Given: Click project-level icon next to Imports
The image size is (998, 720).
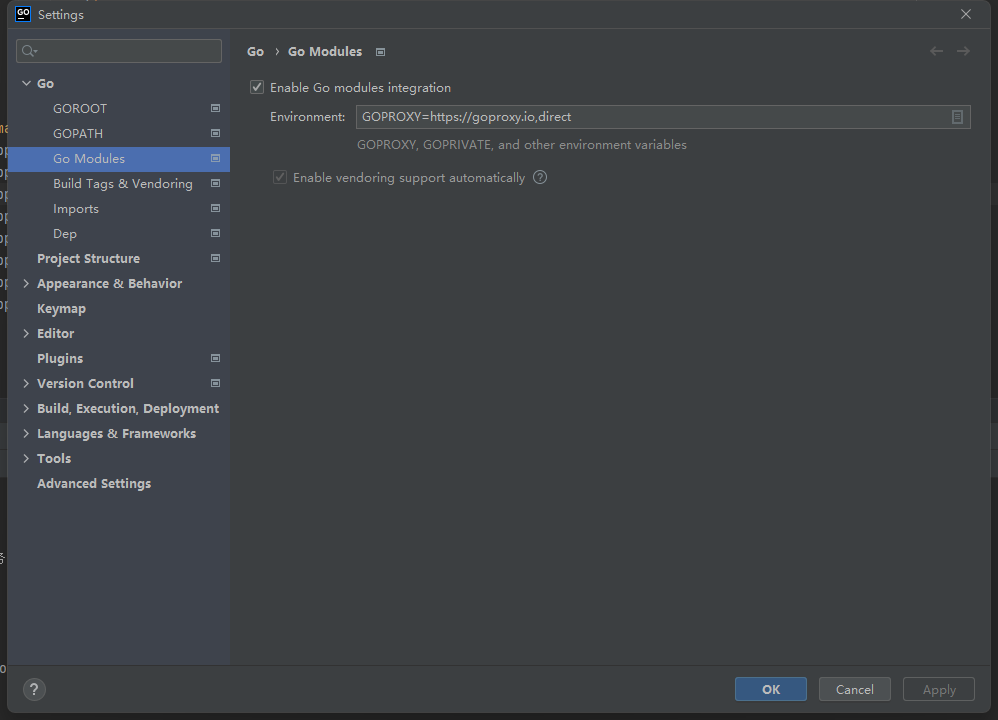Looking at the screenshot, I should click(x=216, y=208).
